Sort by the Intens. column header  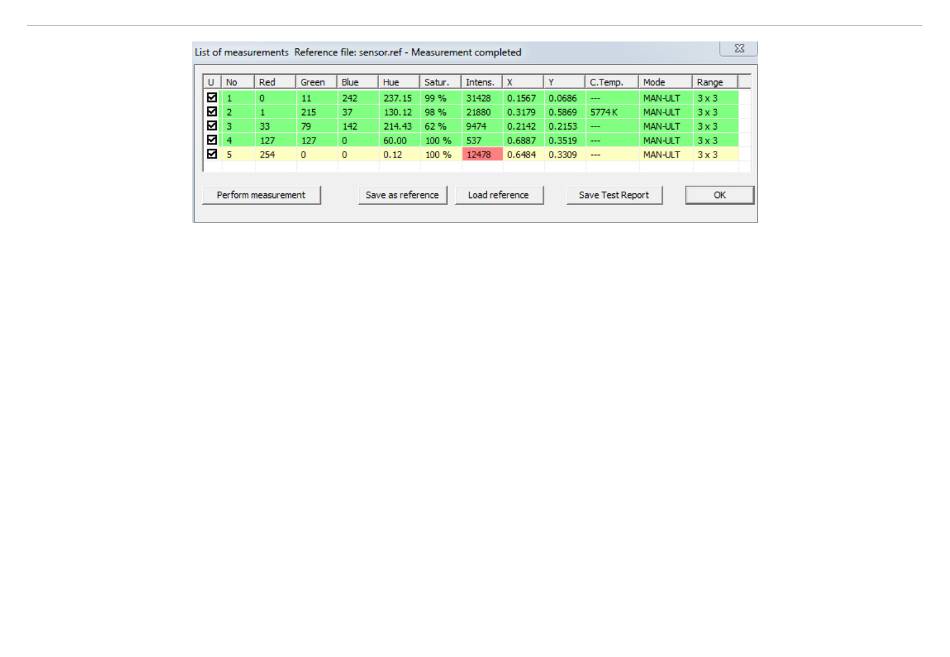pyautogui.click(x=482, y=82)
